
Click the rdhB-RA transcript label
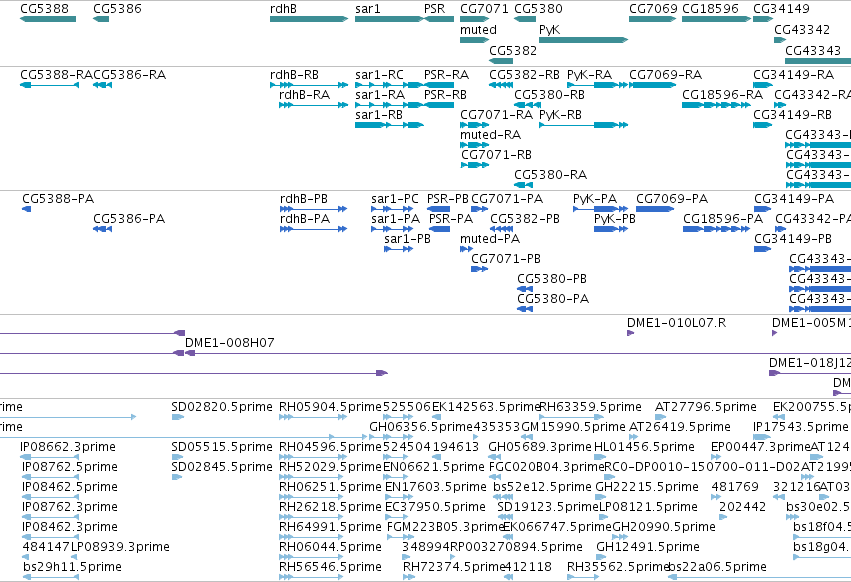coord(304,95)
